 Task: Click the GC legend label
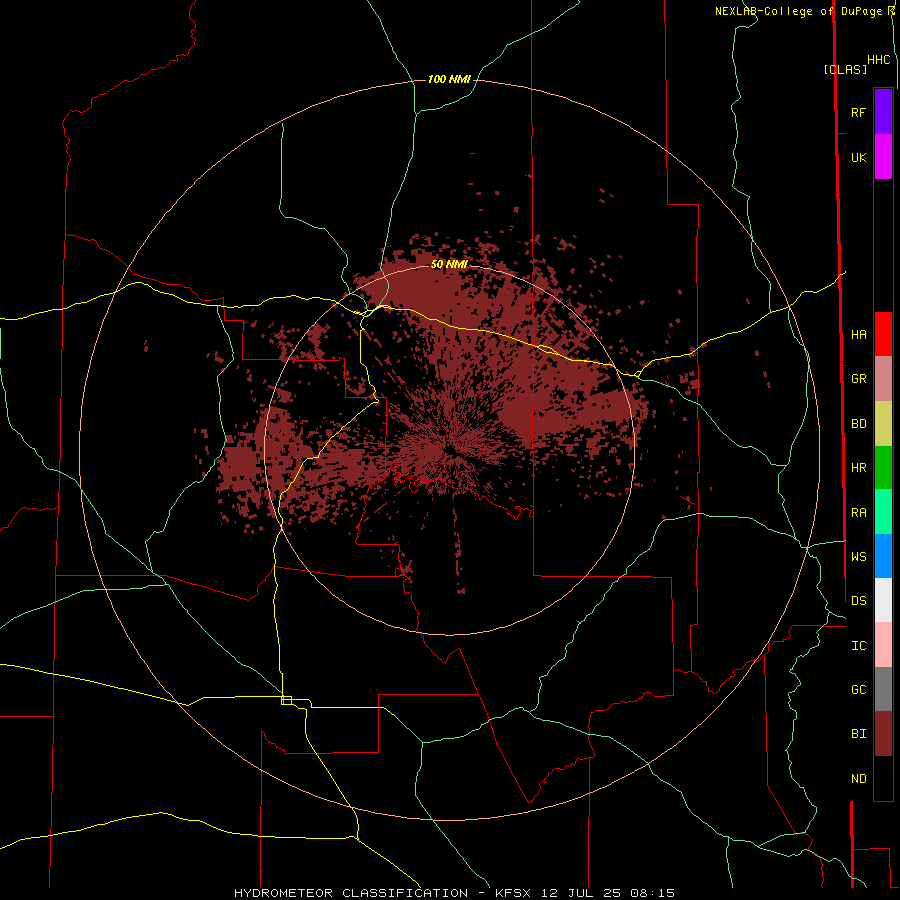pos(858,689)
